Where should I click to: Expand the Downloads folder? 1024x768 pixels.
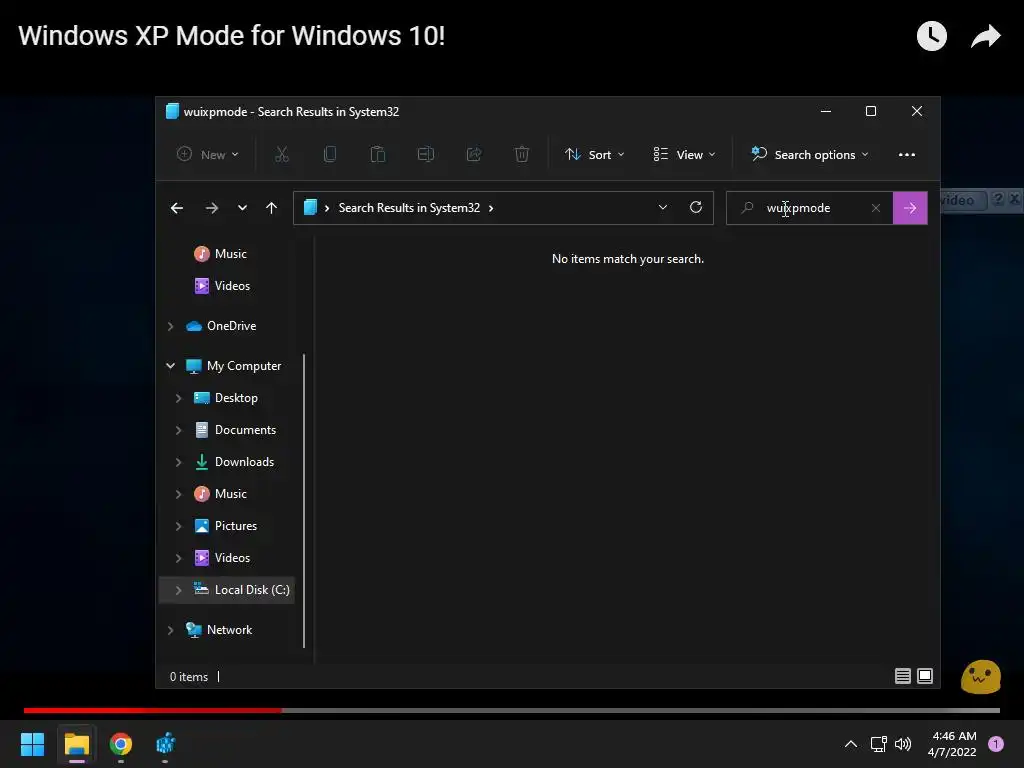point(178,462)
